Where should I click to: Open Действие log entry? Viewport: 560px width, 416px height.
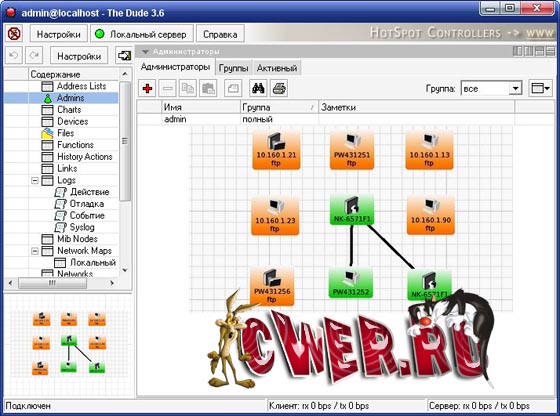(x=89, y=192)
